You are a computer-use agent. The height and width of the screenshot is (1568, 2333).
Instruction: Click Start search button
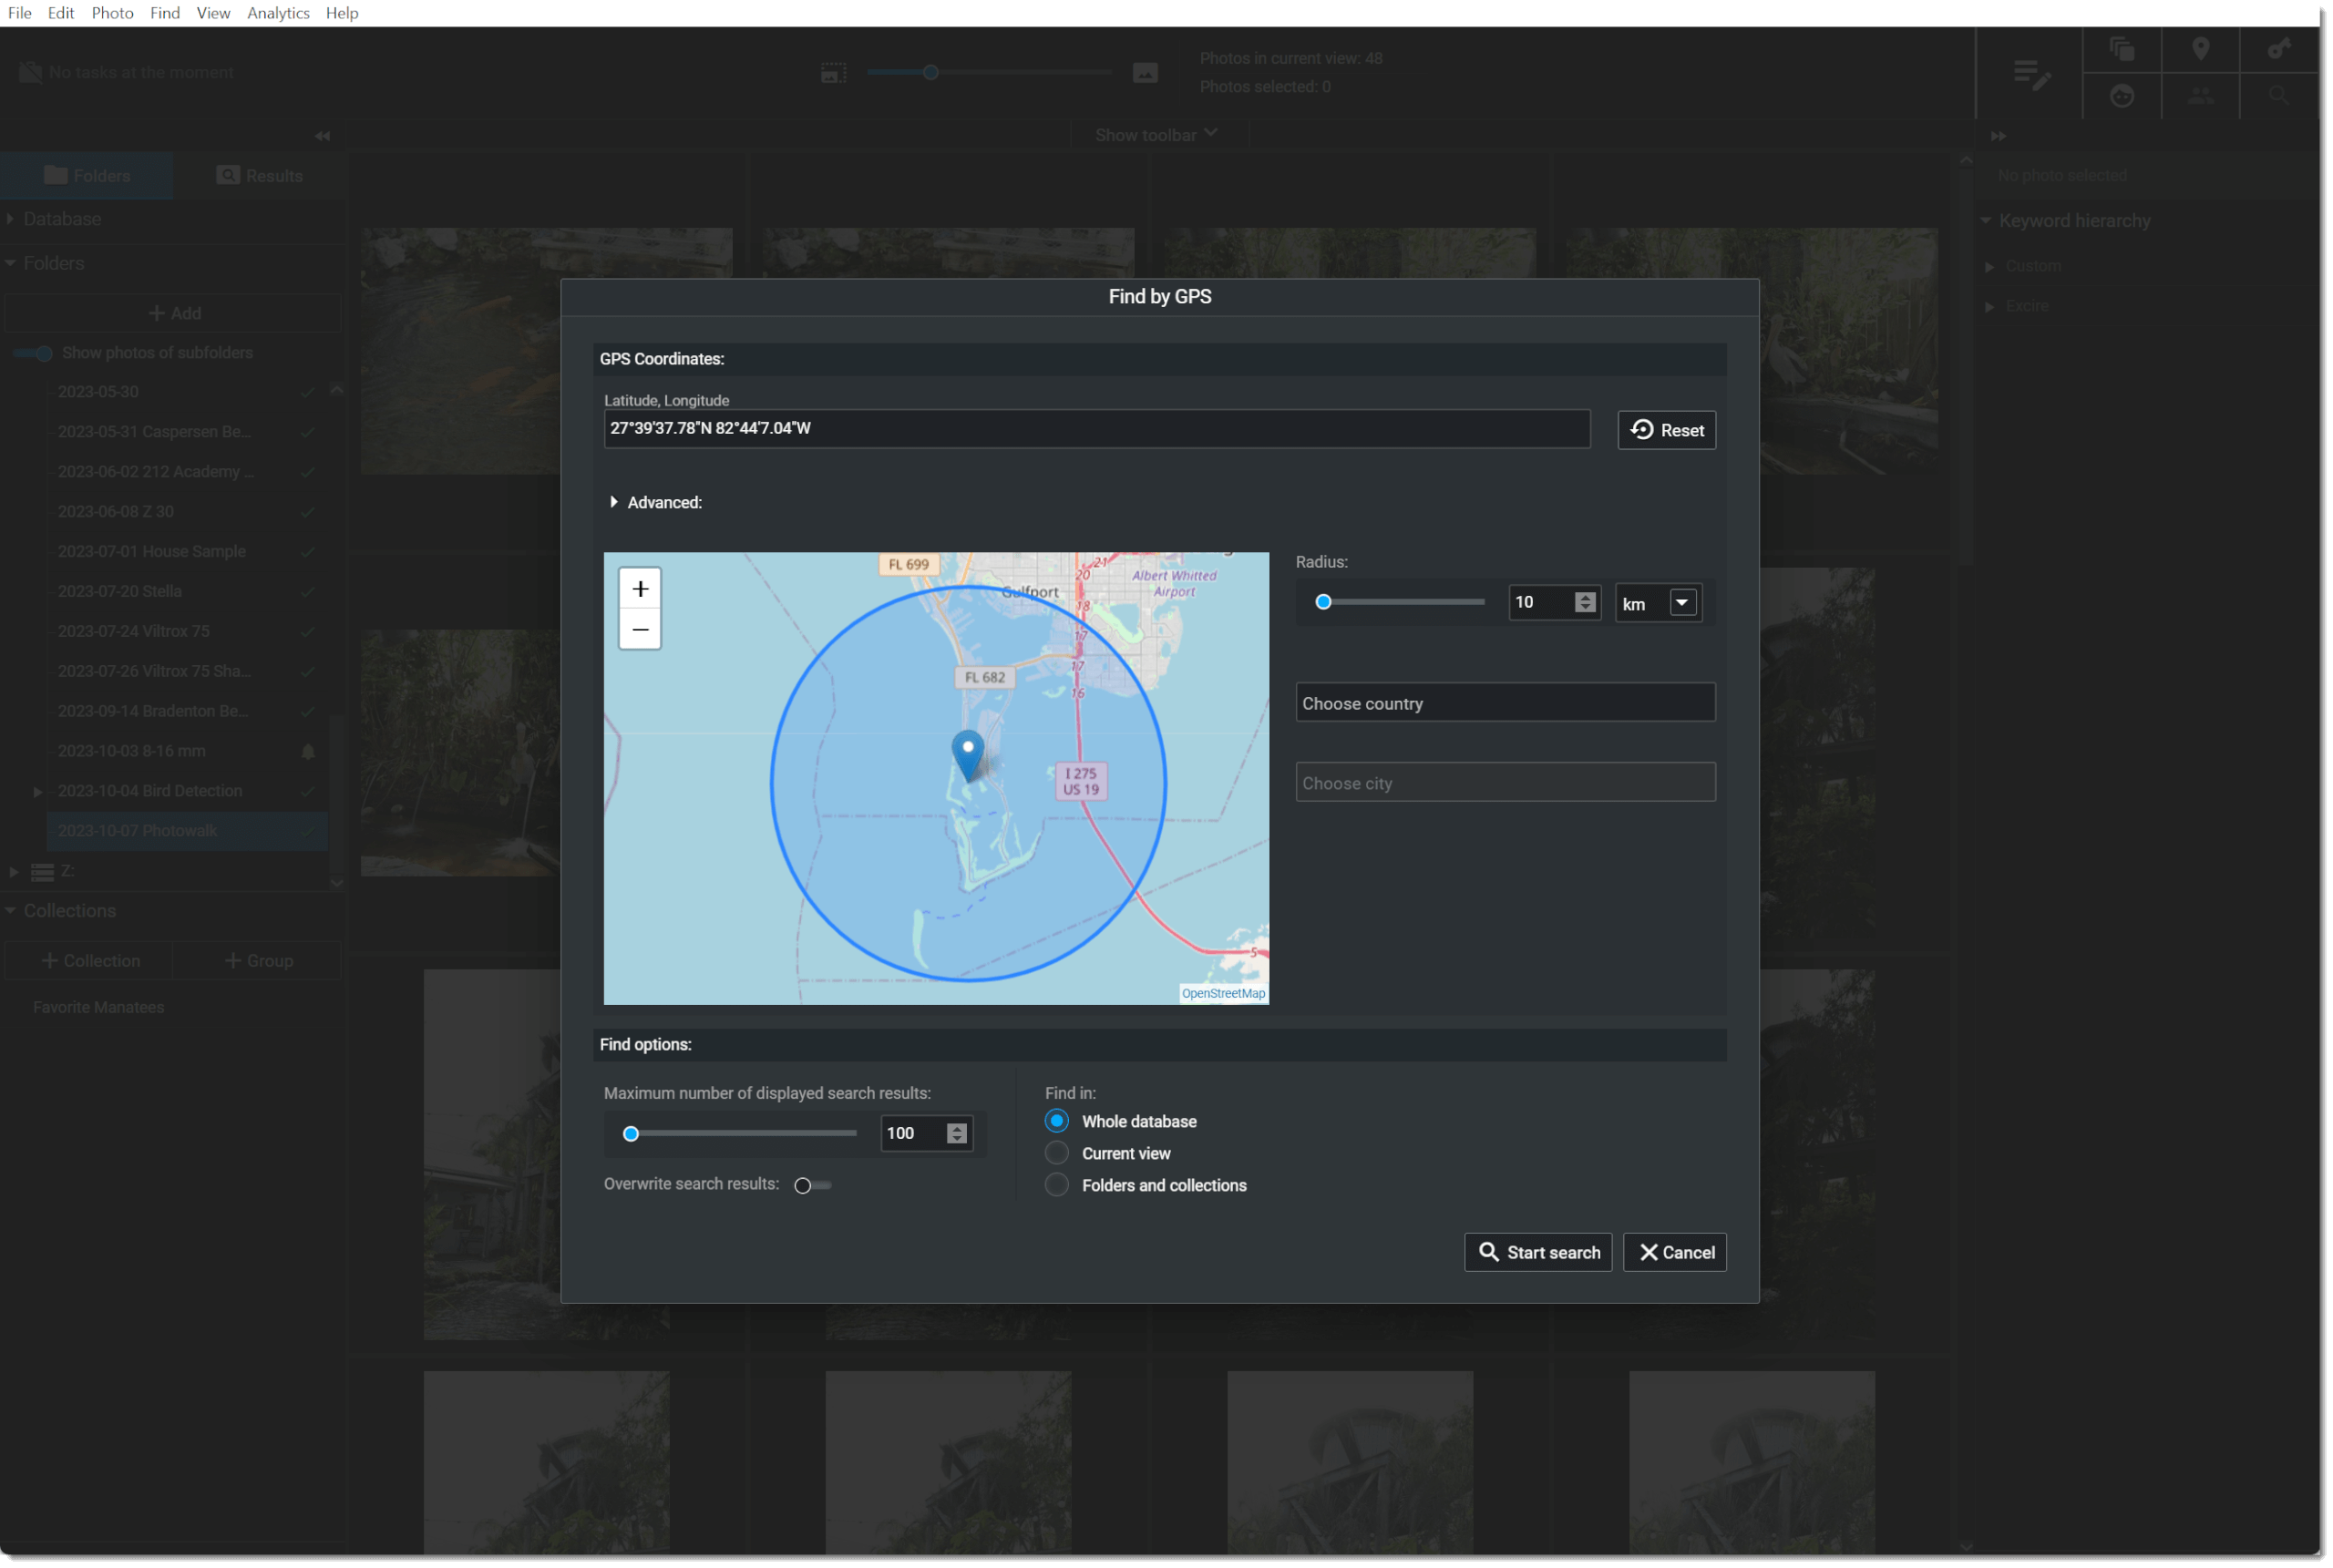[x=1537, y=1252]
